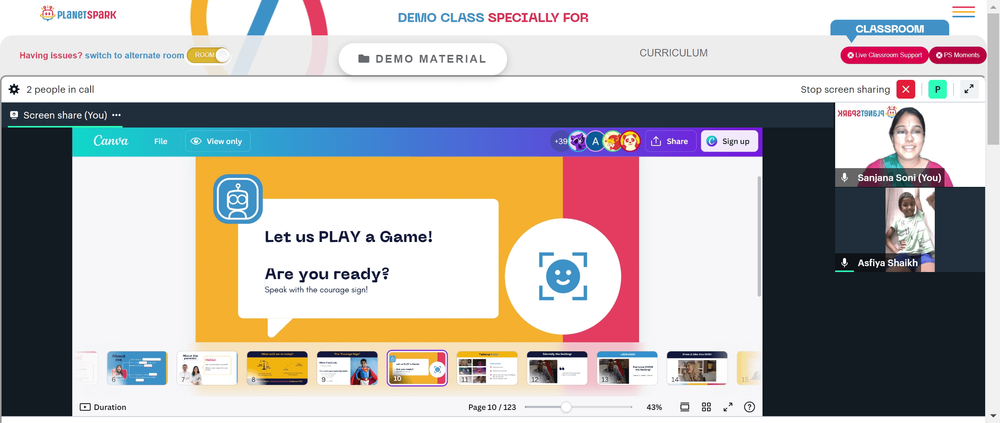Stop screen sharing with red X button

pos(906,89)
